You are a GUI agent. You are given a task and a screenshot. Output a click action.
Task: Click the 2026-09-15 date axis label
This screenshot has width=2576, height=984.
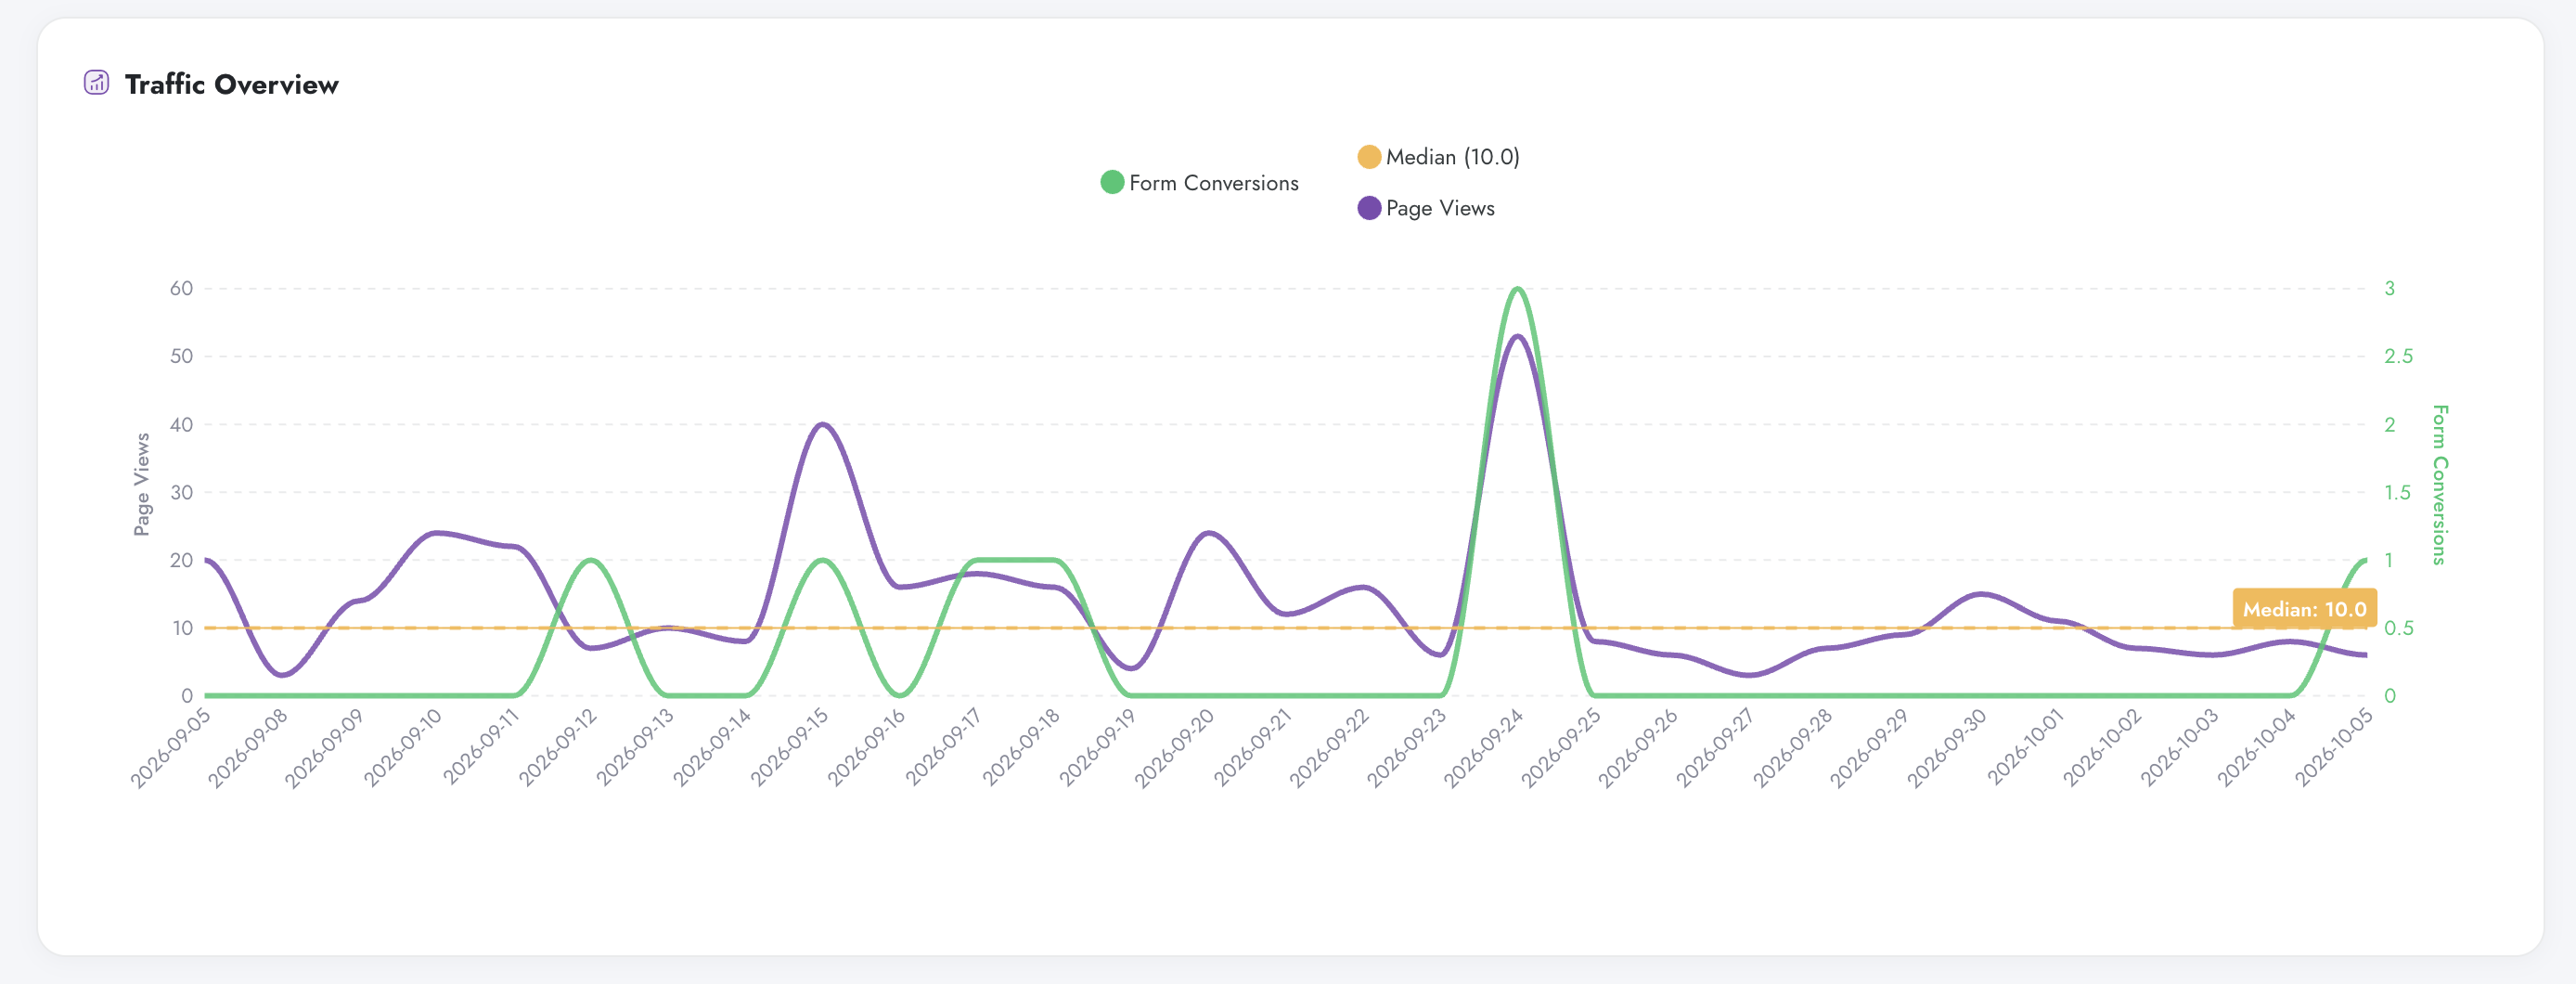[790, 747]
